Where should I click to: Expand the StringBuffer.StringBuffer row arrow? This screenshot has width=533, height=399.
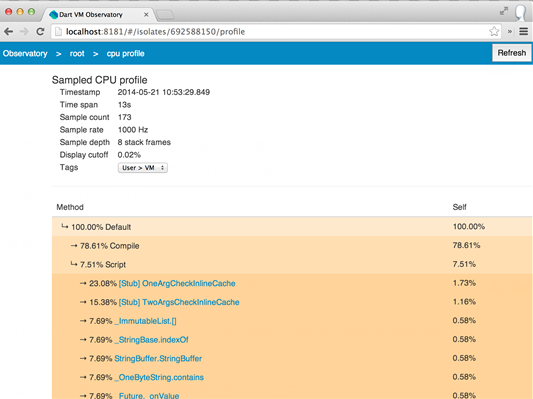tap(83, 358)
